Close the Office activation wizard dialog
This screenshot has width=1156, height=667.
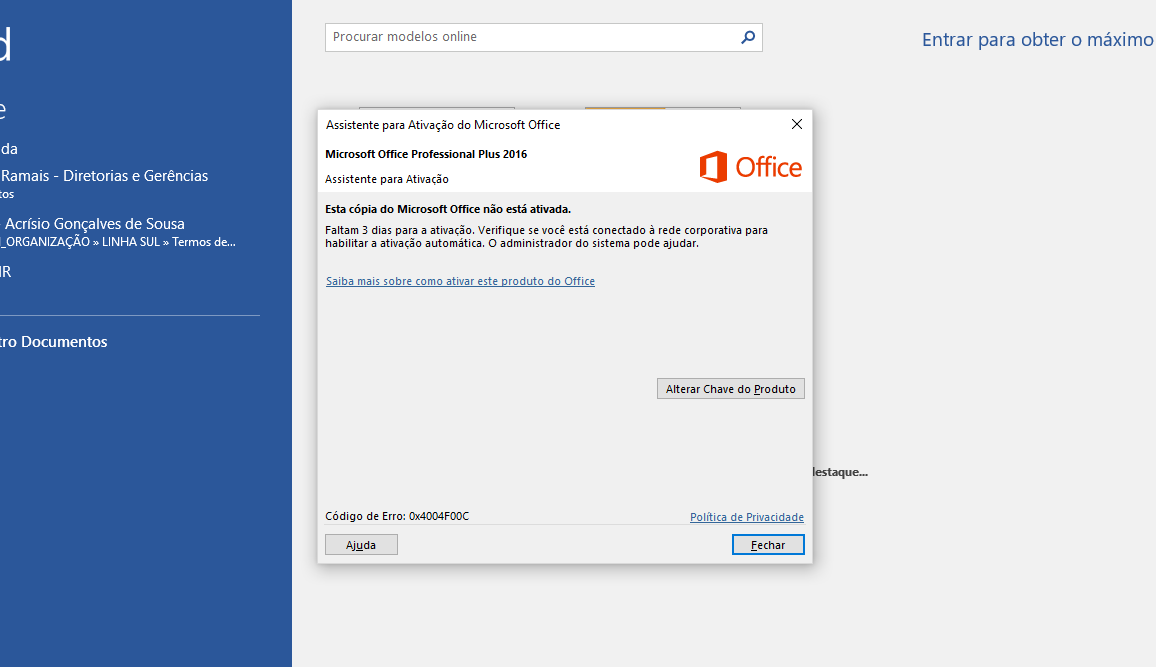point(797,124)
